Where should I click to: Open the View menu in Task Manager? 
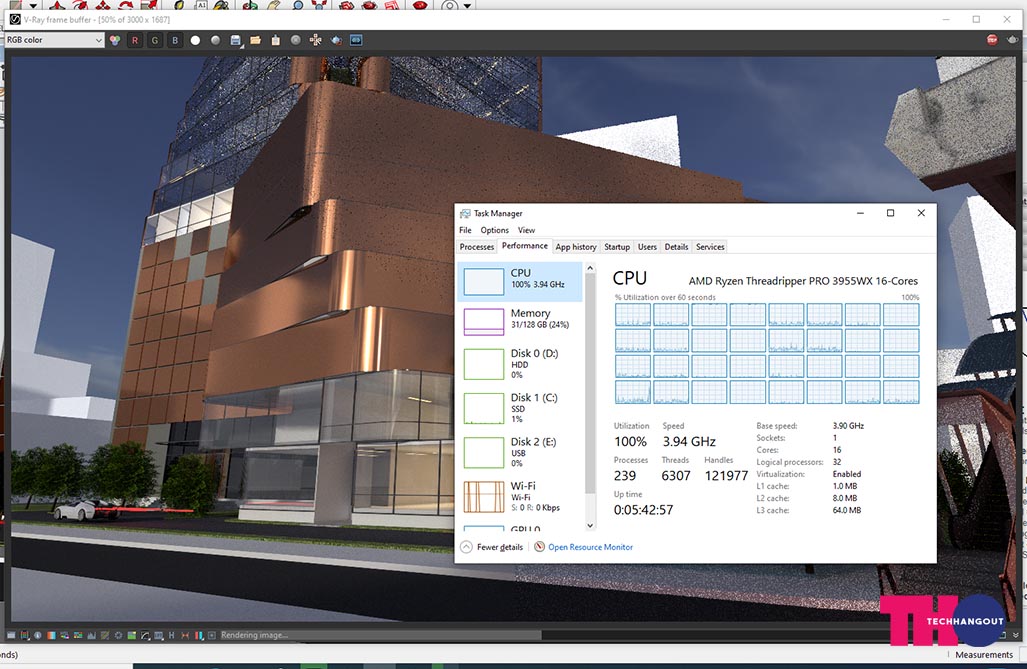pyautogui.click(x=527, y=230)
